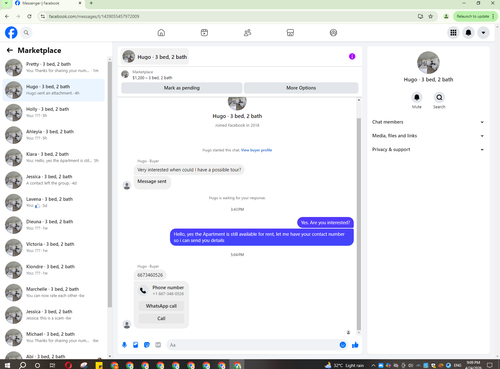Open Holly - 3 bed, 2 bath chat

(54, 112)
